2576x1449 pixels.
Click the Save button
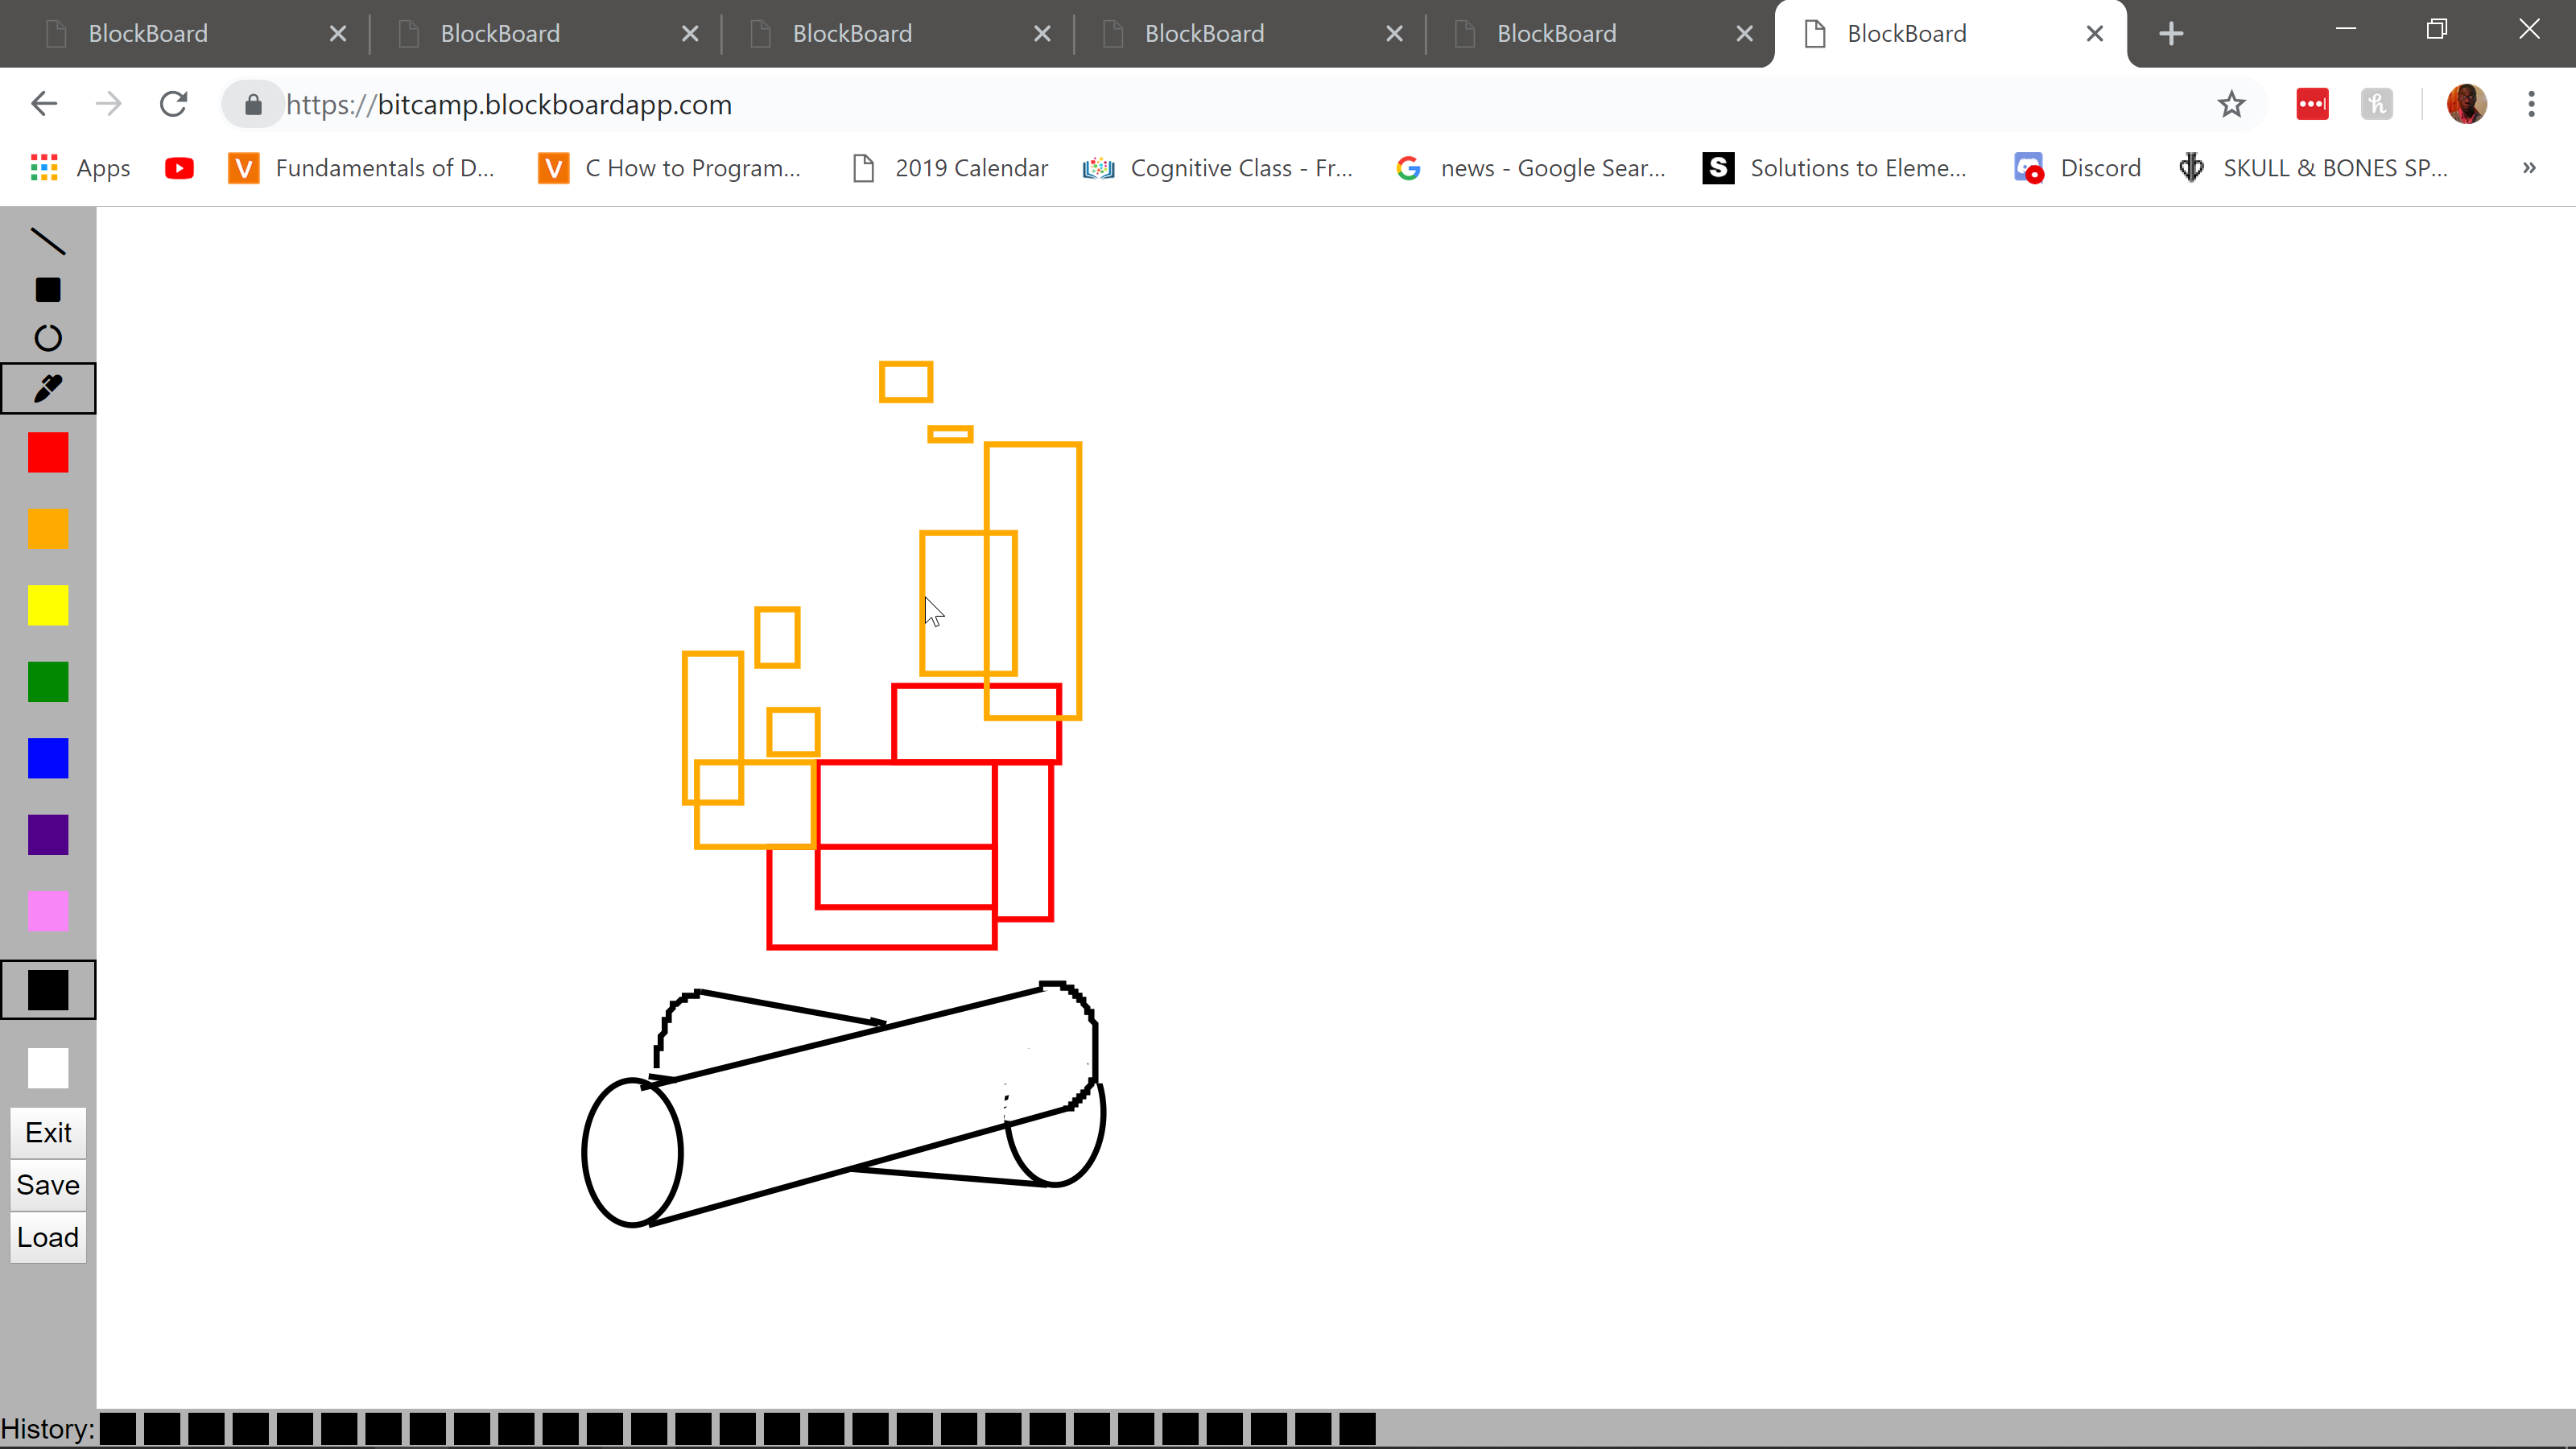(48, 1185)
